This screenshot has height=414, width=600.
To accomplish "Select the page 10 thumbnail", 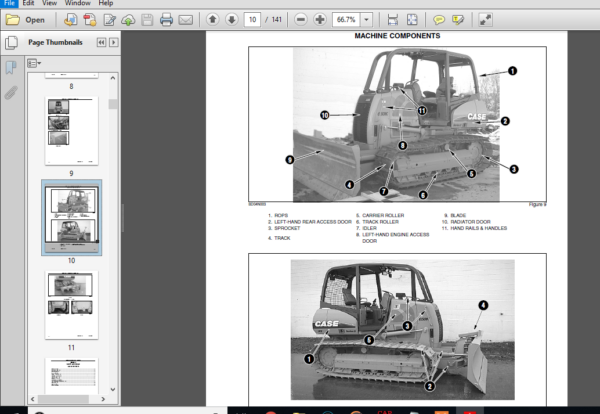I will coord(72,217).
